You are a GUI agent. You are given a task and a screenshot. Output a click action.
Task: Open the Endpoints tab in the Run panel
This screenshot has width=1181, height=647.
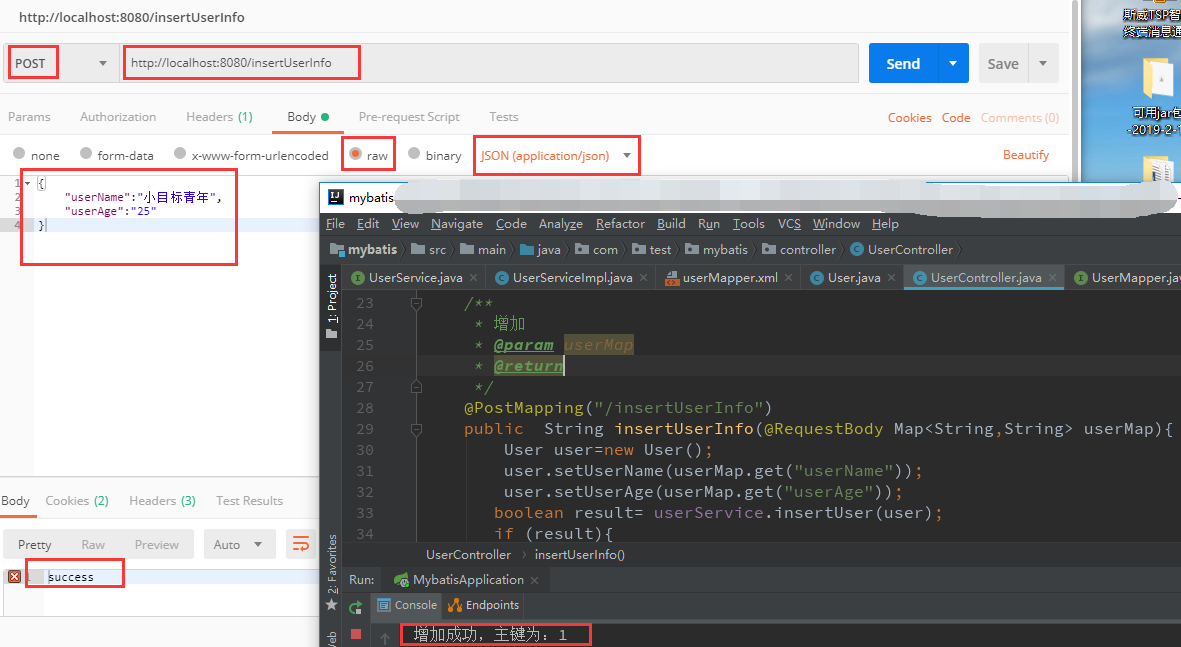pyautogui.click(x=483, y=605)
